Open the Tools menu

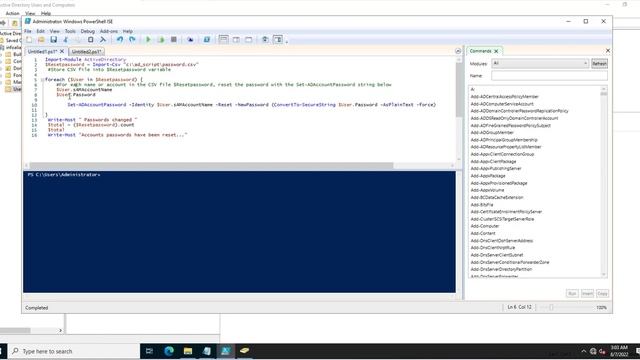click(x=70, y=31)
